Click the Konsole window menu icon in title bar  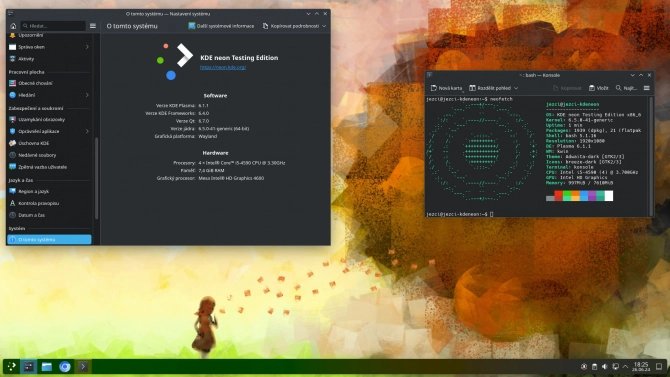429,75
